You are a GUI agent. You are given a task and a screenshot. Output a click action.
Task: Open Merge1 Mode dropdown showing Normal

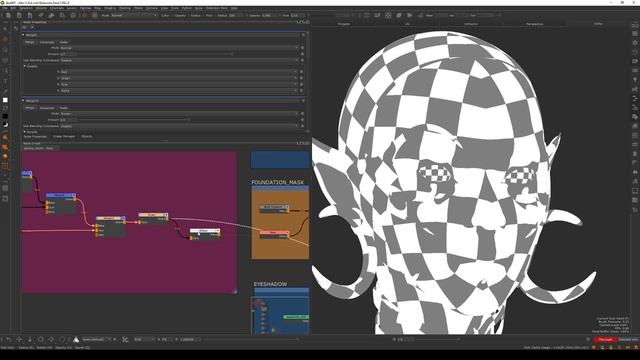179,48
